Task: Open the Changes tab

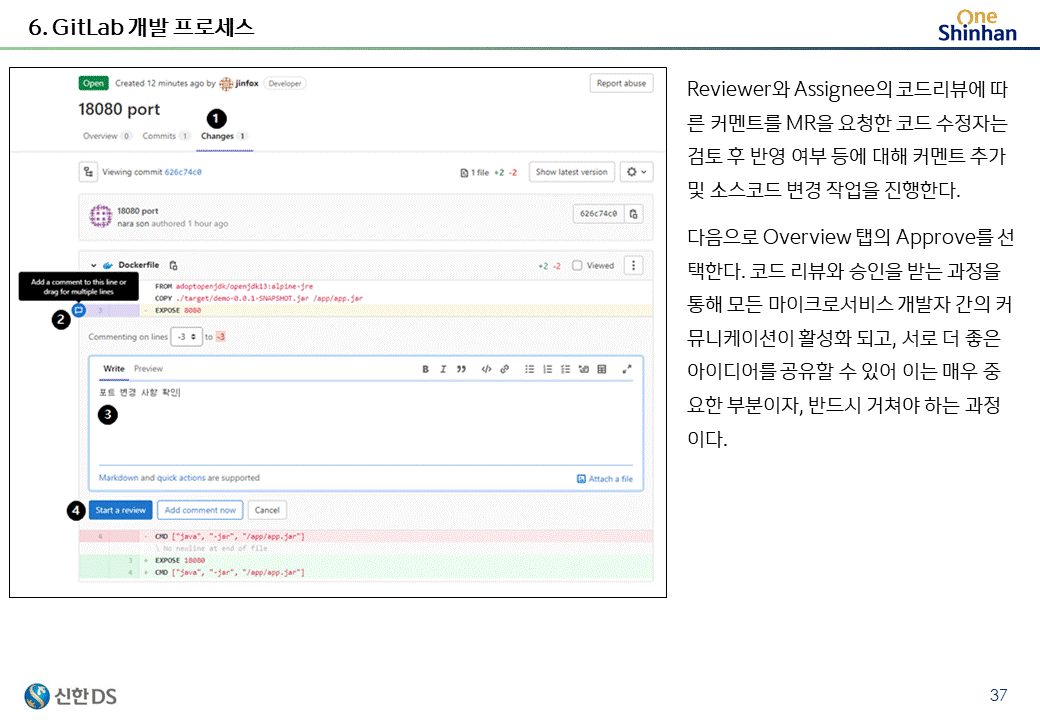Action: pyautogui.click(x=224, y=136)
